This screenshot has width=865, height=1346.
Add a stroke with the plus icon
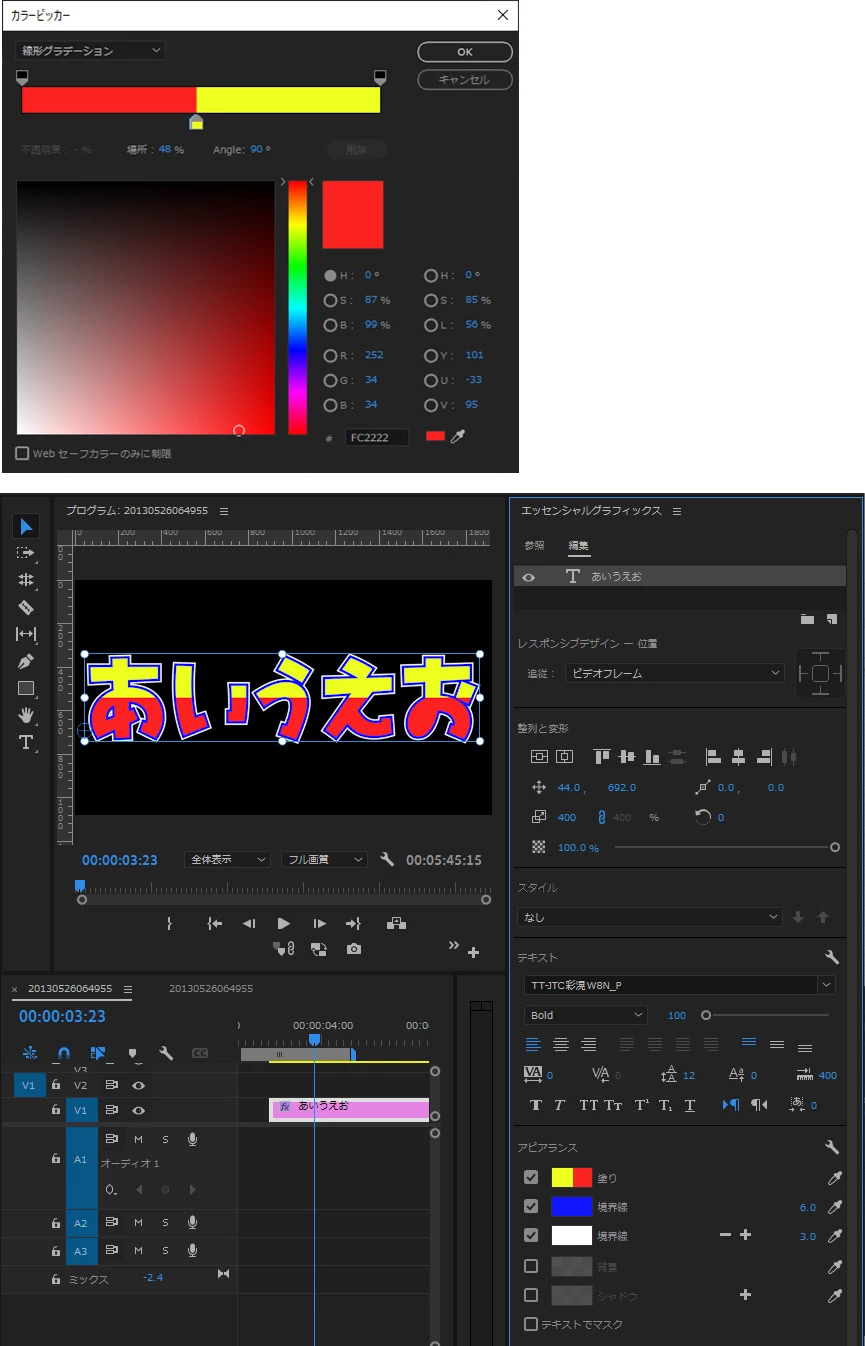(x=745, y=1236)
